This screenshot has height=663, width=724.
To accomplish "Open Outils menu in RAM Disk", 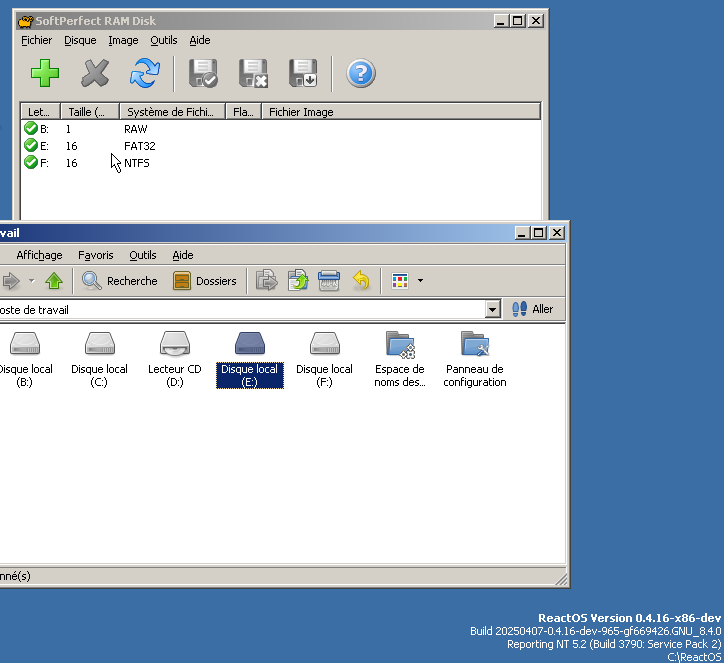I will (164, 41).
